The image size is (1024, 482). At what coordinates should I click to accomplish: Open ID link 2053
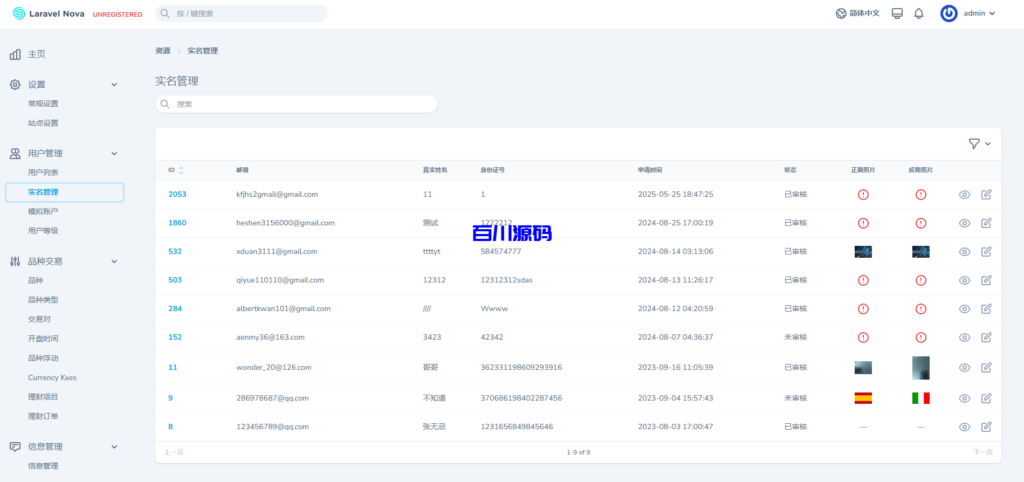[177, 195]
